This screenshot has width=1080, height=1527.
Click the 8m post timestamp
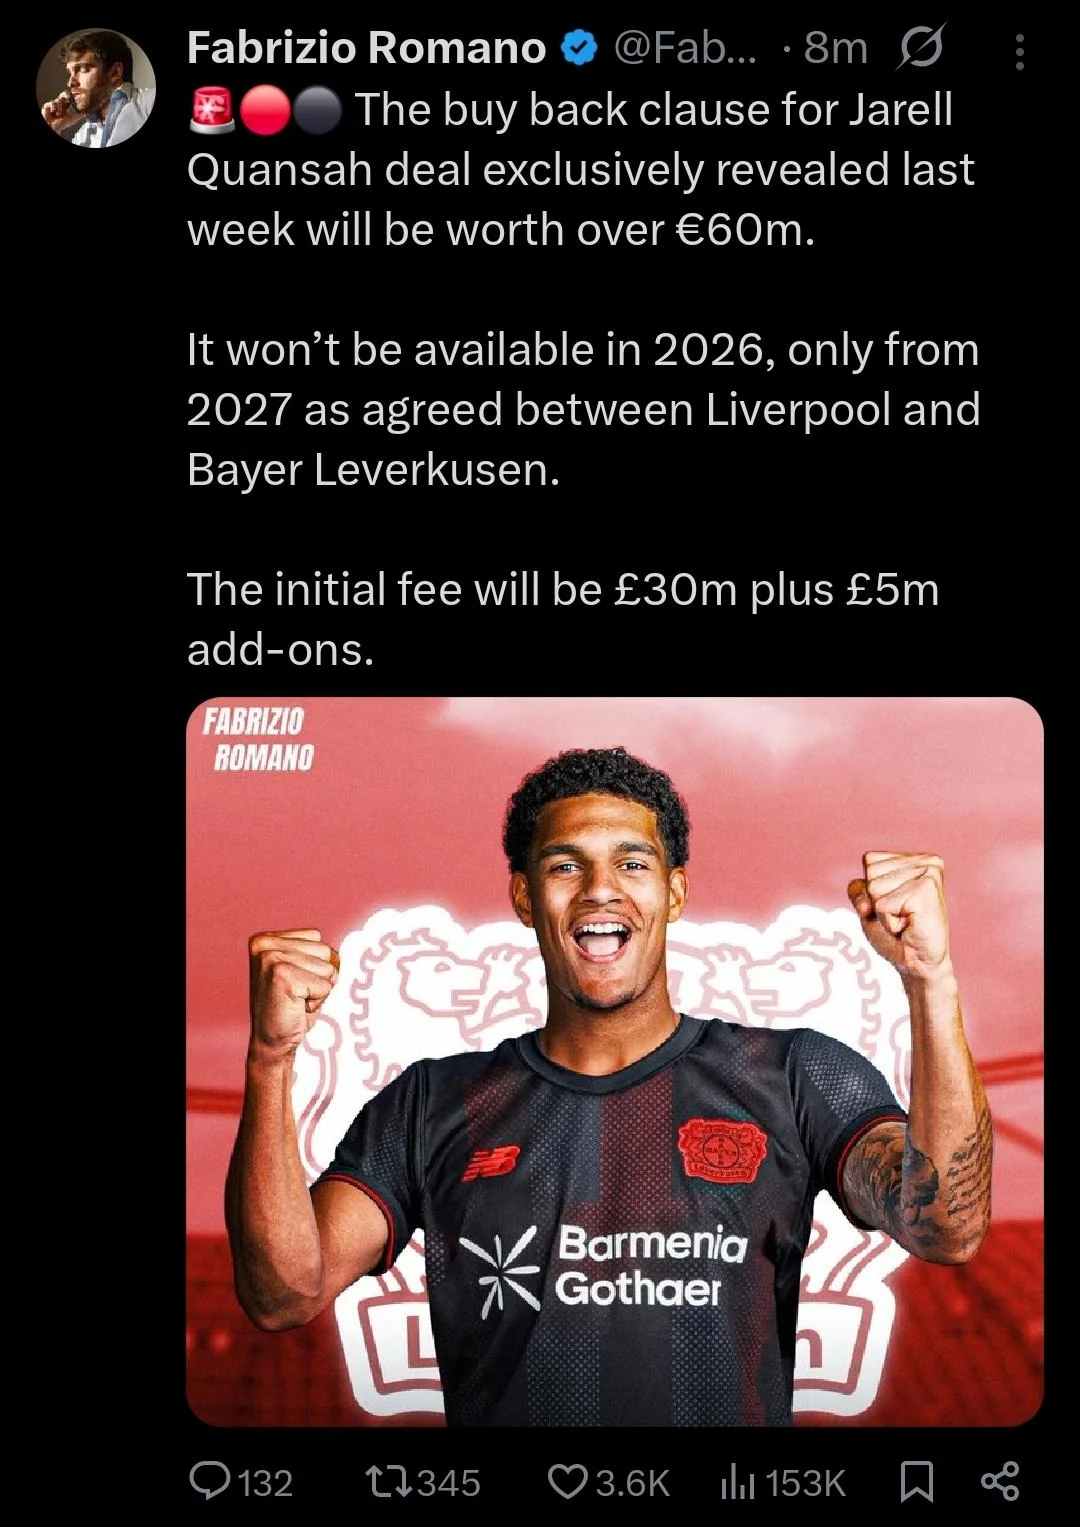pos(835,48)
